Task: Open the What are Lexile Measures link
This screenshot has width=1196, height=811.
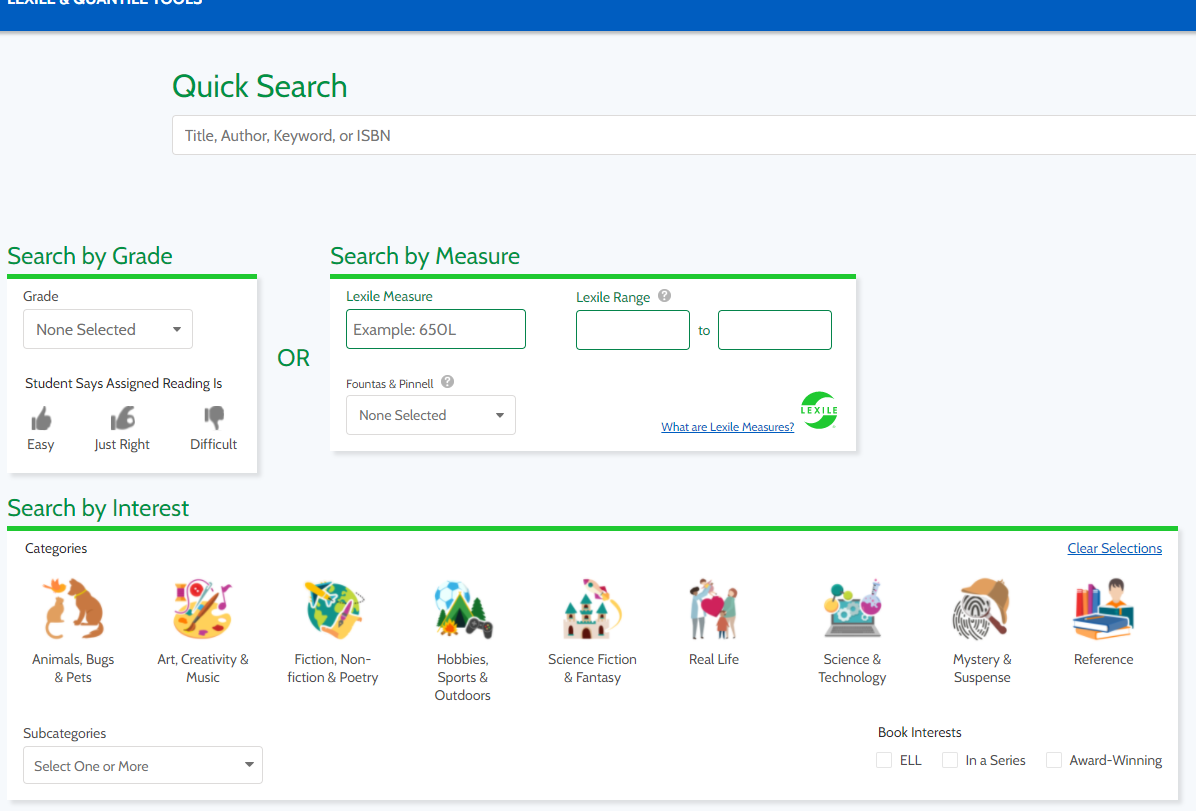Action: pyautogui.click(x=728, y=427)
